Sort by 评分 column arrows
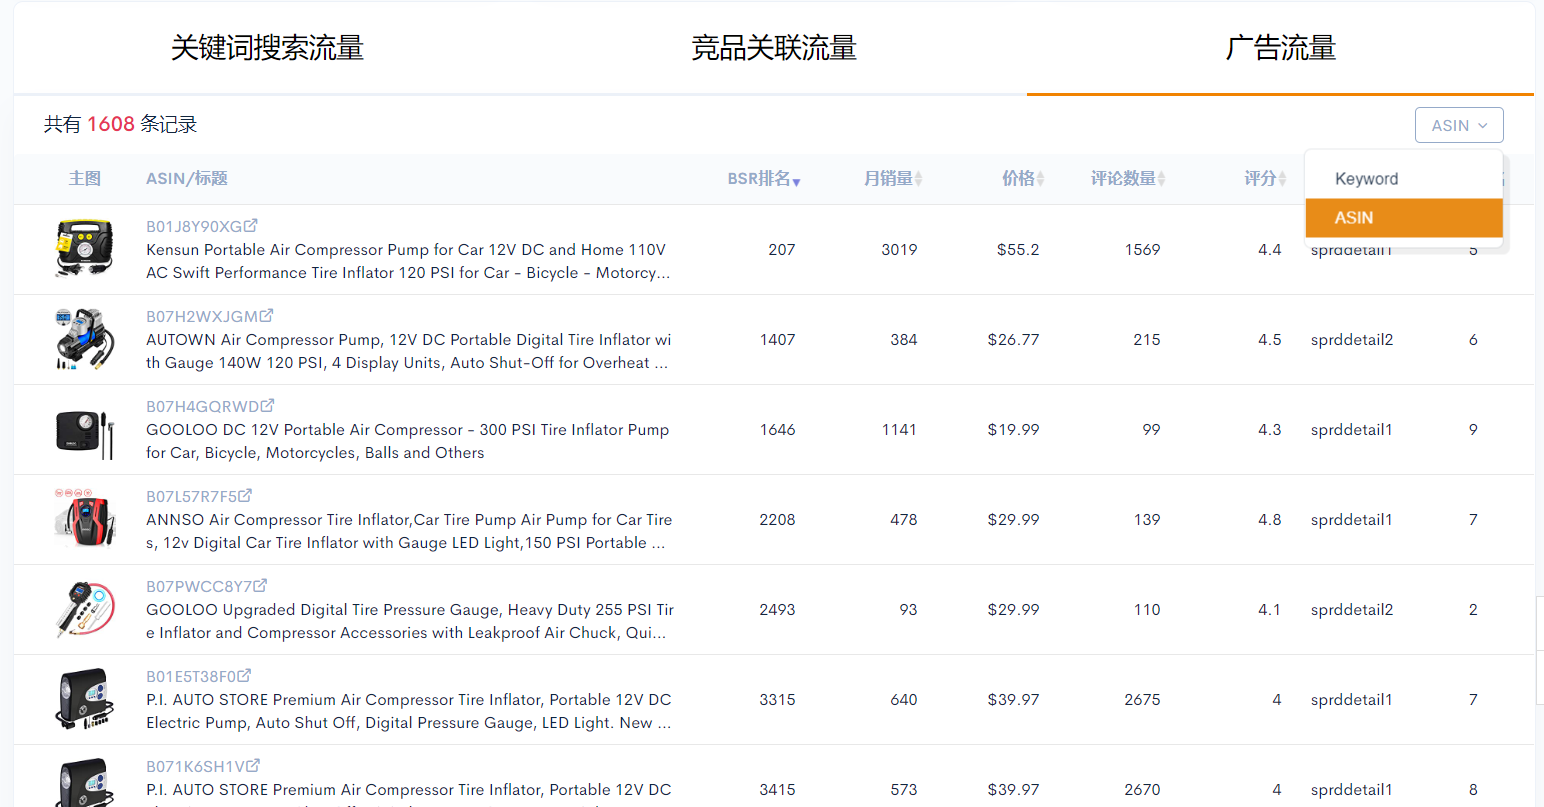This screenshot has height=807, width=1544. (1282, 179)
